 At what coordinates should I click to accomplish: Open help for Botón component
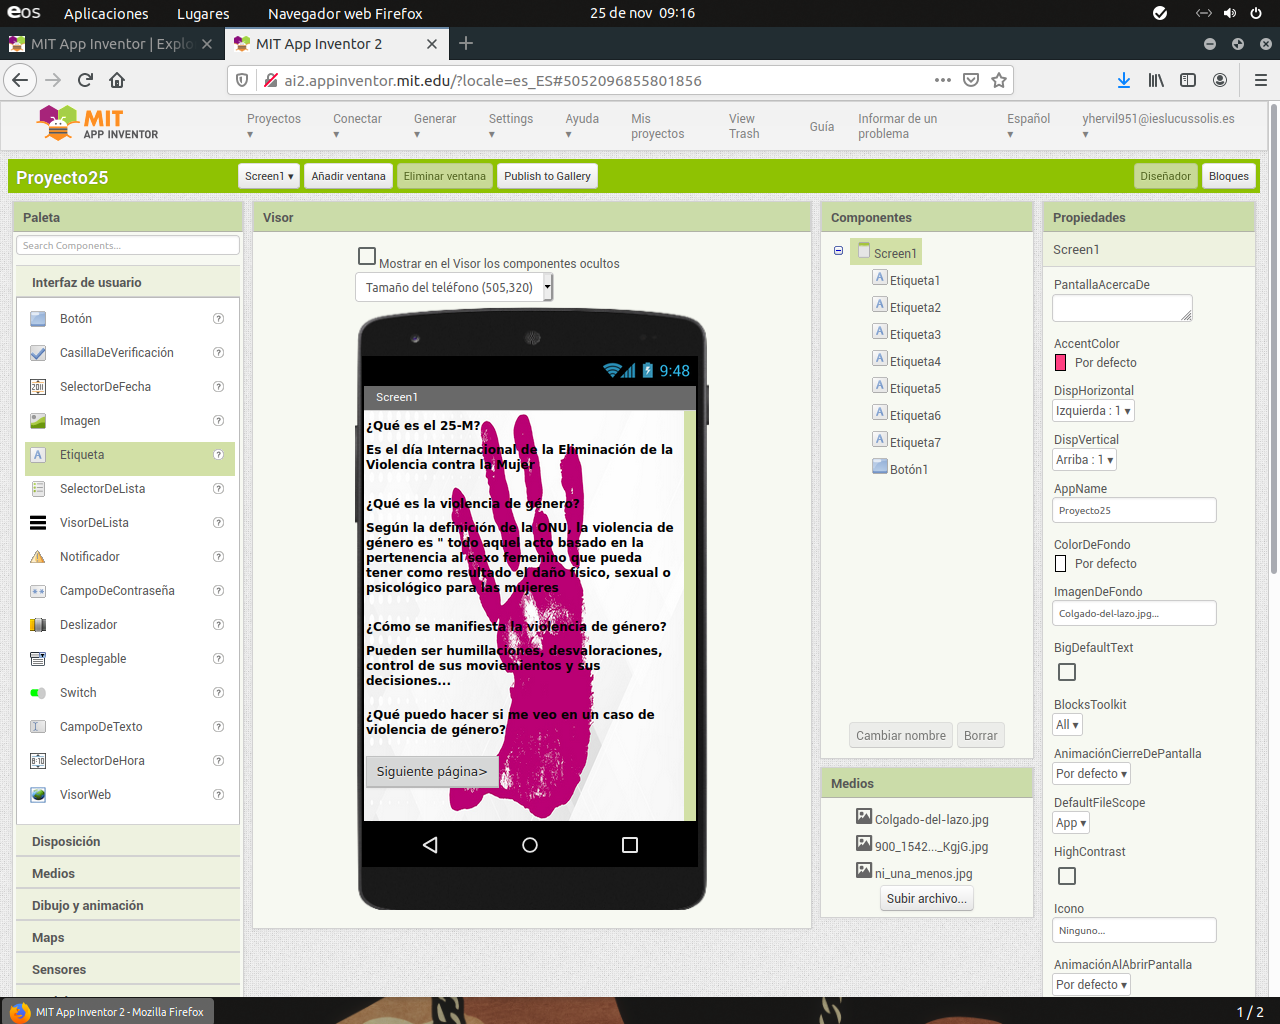point(218,319)
